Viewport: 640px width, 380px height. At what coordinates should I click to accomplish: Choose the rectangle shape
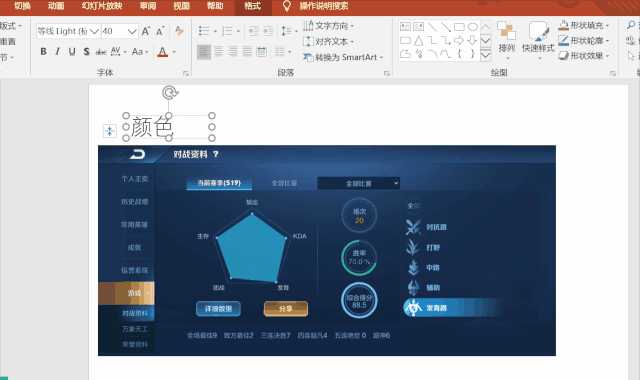click(459, 27)
